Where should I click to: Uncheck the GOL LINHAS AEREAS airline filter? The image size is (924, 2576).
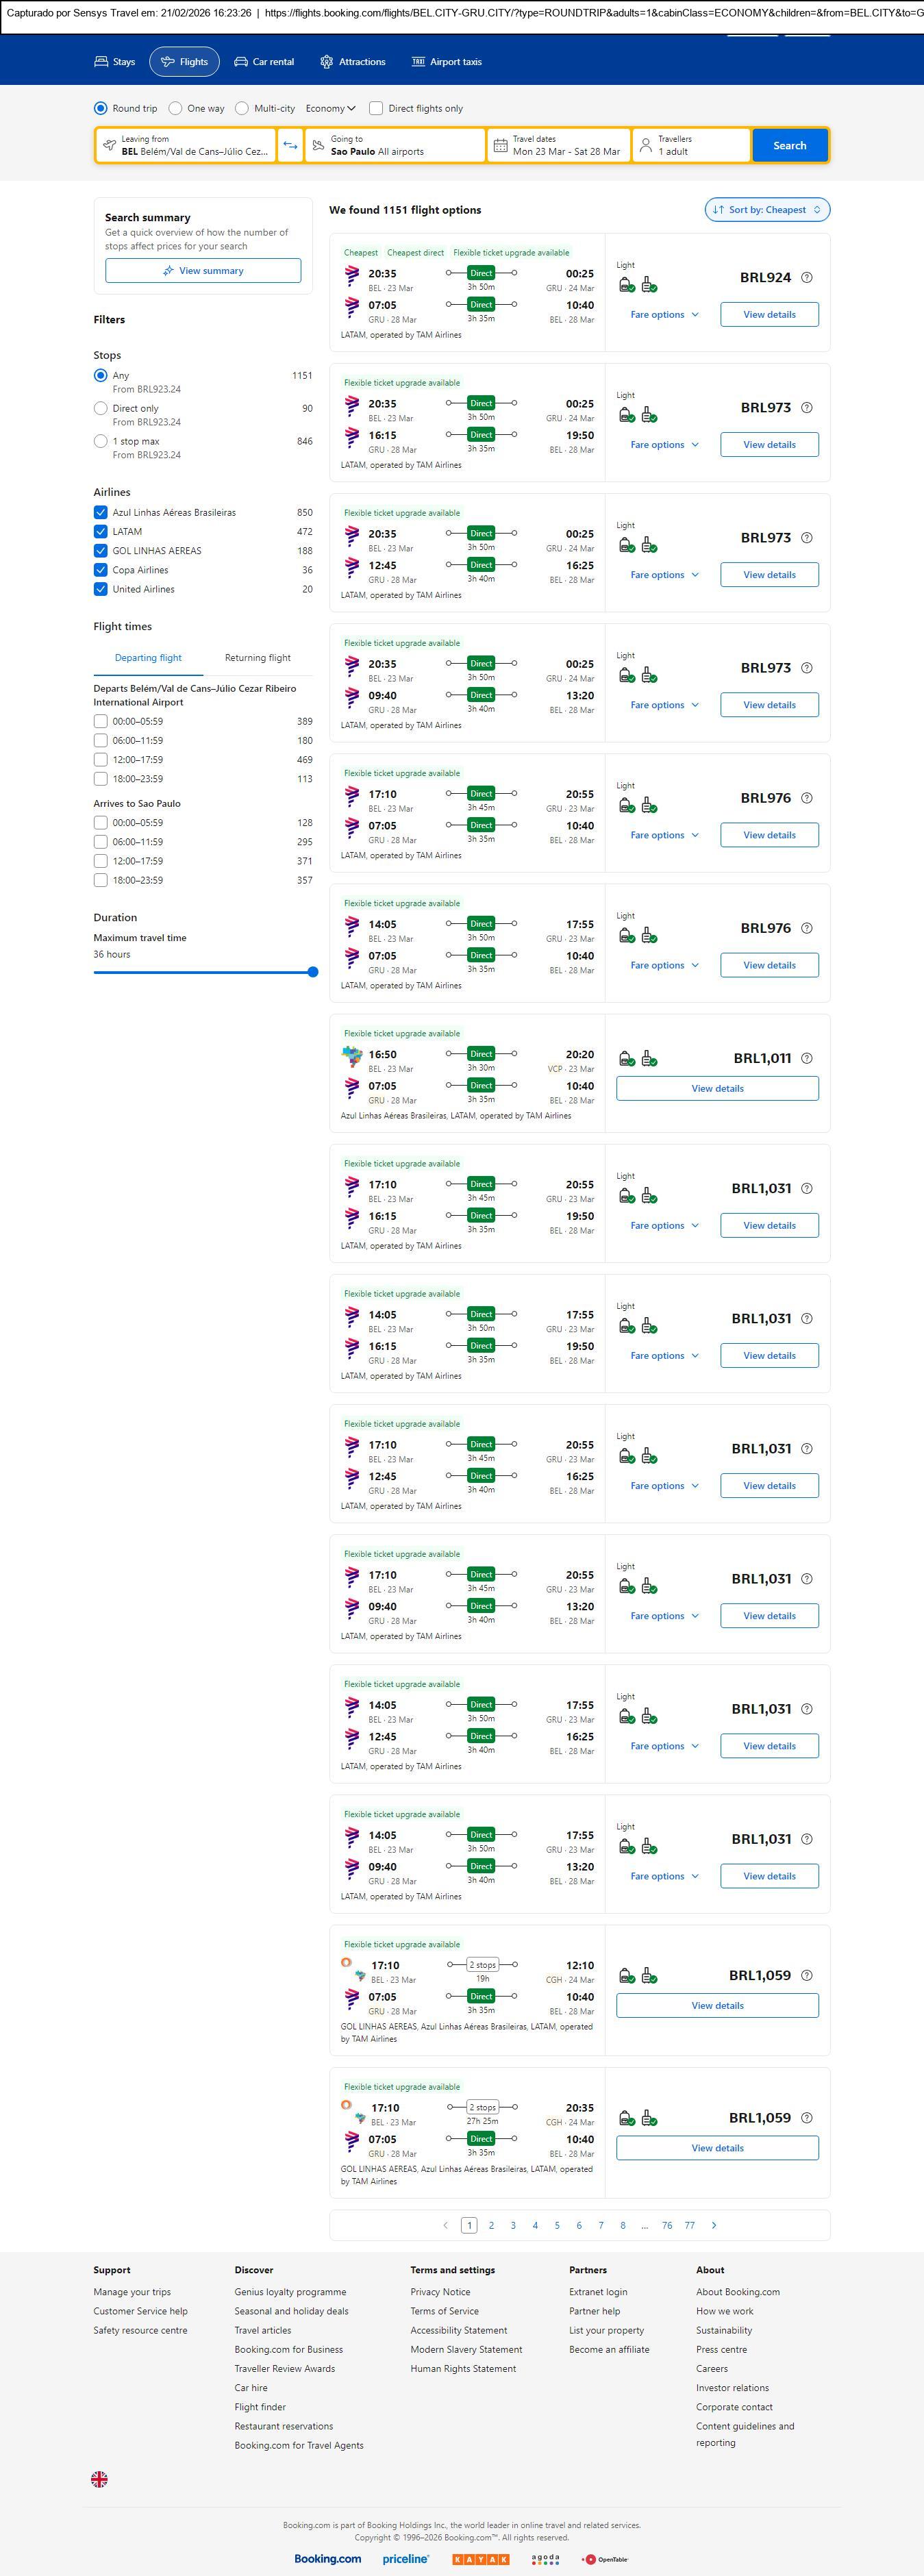tap(101, 551)
